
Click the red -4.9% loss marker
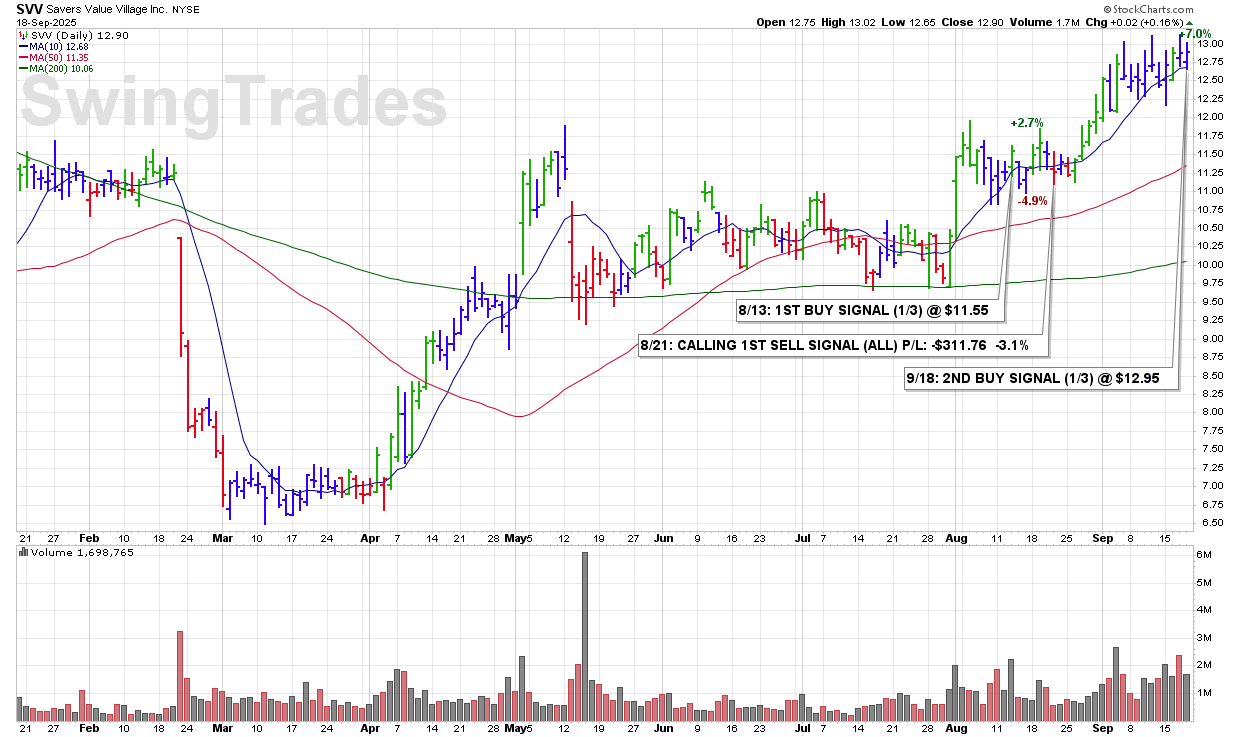(1031, 201)
